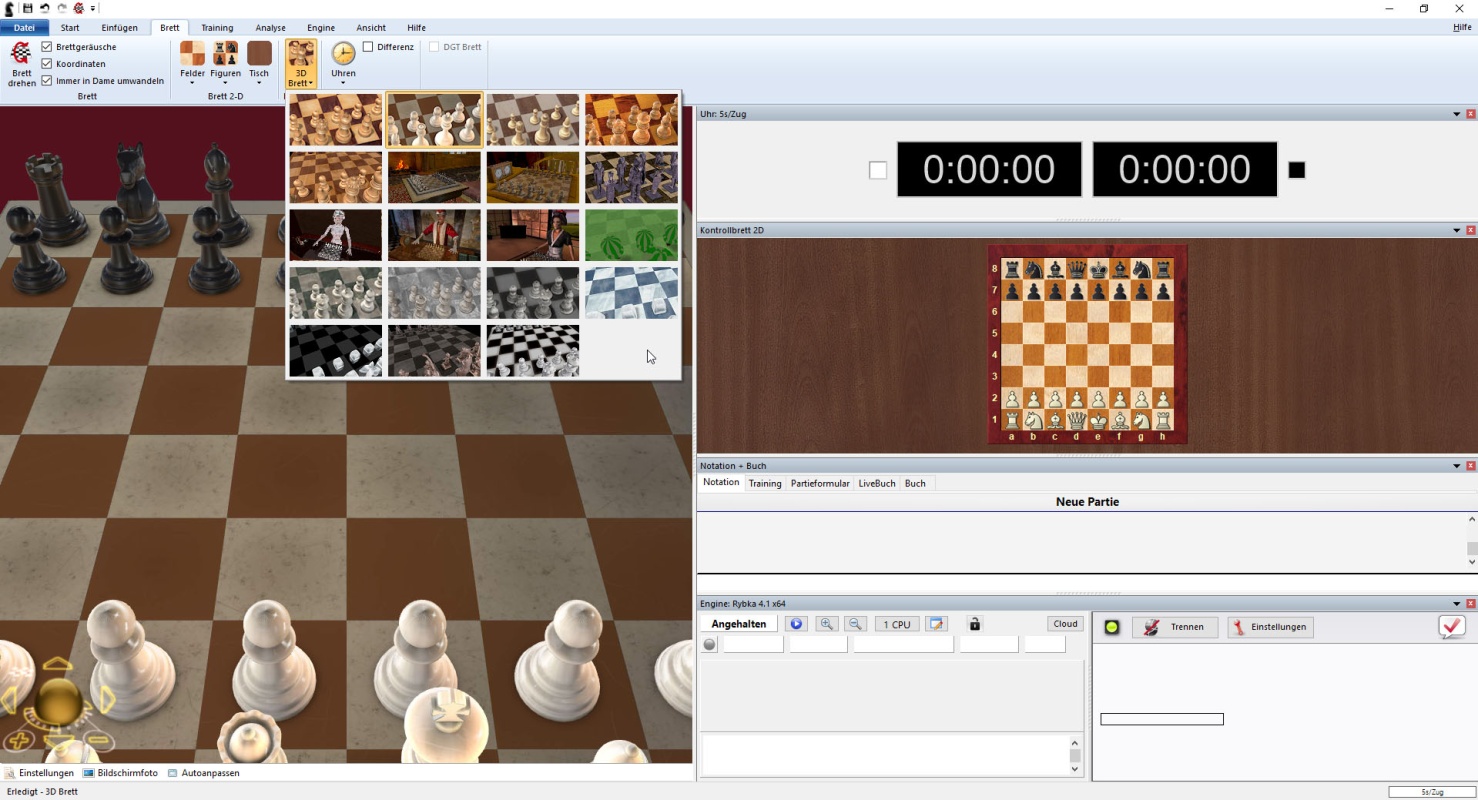Open Notation + Buch panel dropdown arrow
The width and height of the screenshot is (1478, 800).
(x=1457, y=466)
